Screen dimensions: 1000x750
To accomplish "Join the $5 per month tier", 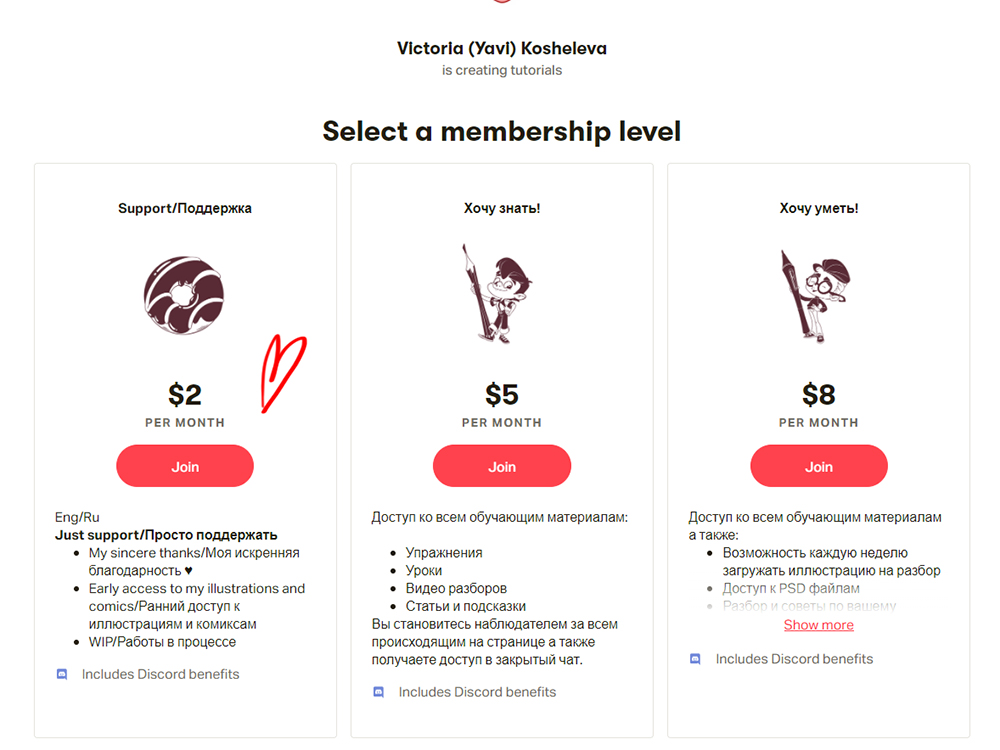I will pos(502,466).
